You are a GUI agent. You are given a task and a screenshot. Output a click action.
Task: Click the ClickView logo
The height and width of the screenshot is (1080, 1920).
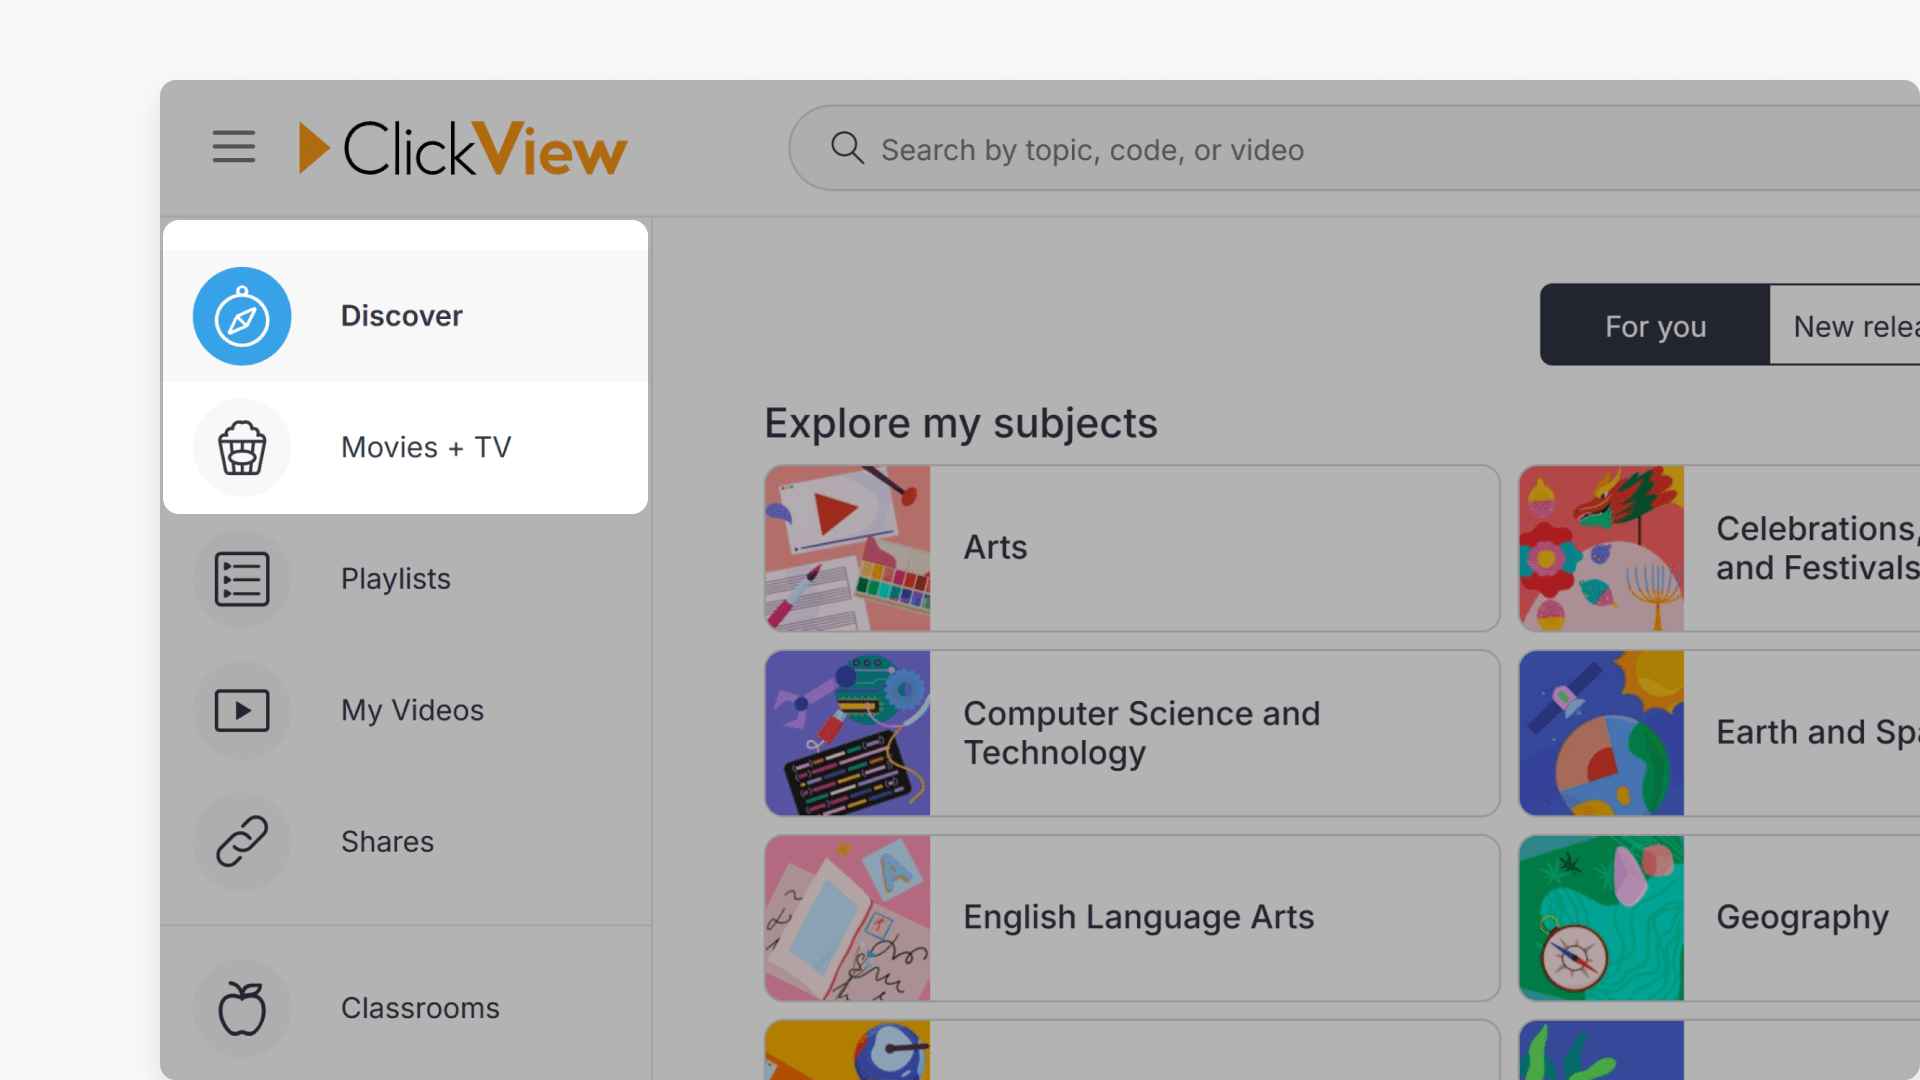[461, 147]
